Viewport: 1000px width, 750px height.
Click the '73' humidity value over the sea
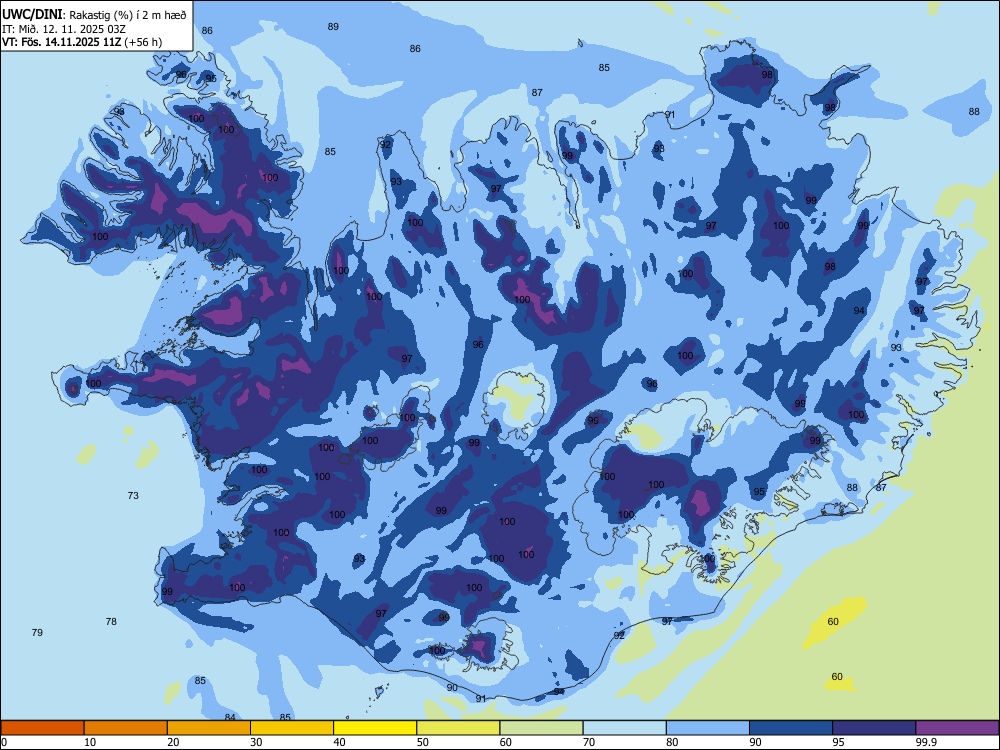tap(133, 496)
